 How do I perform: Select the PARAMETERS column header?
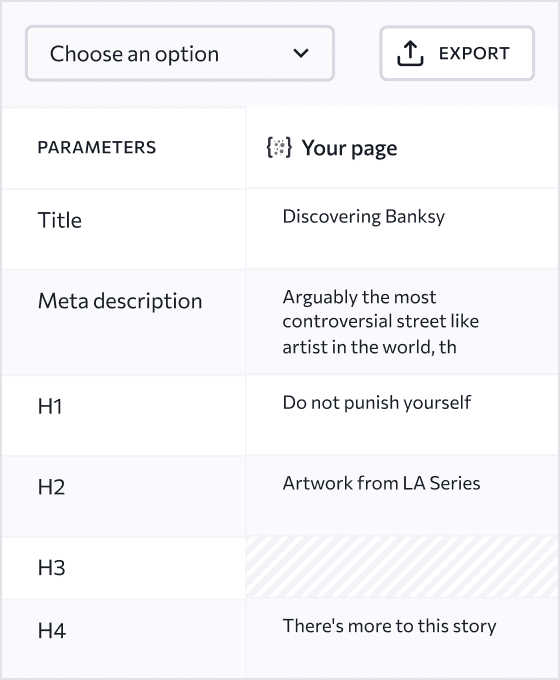pos(97,147)
